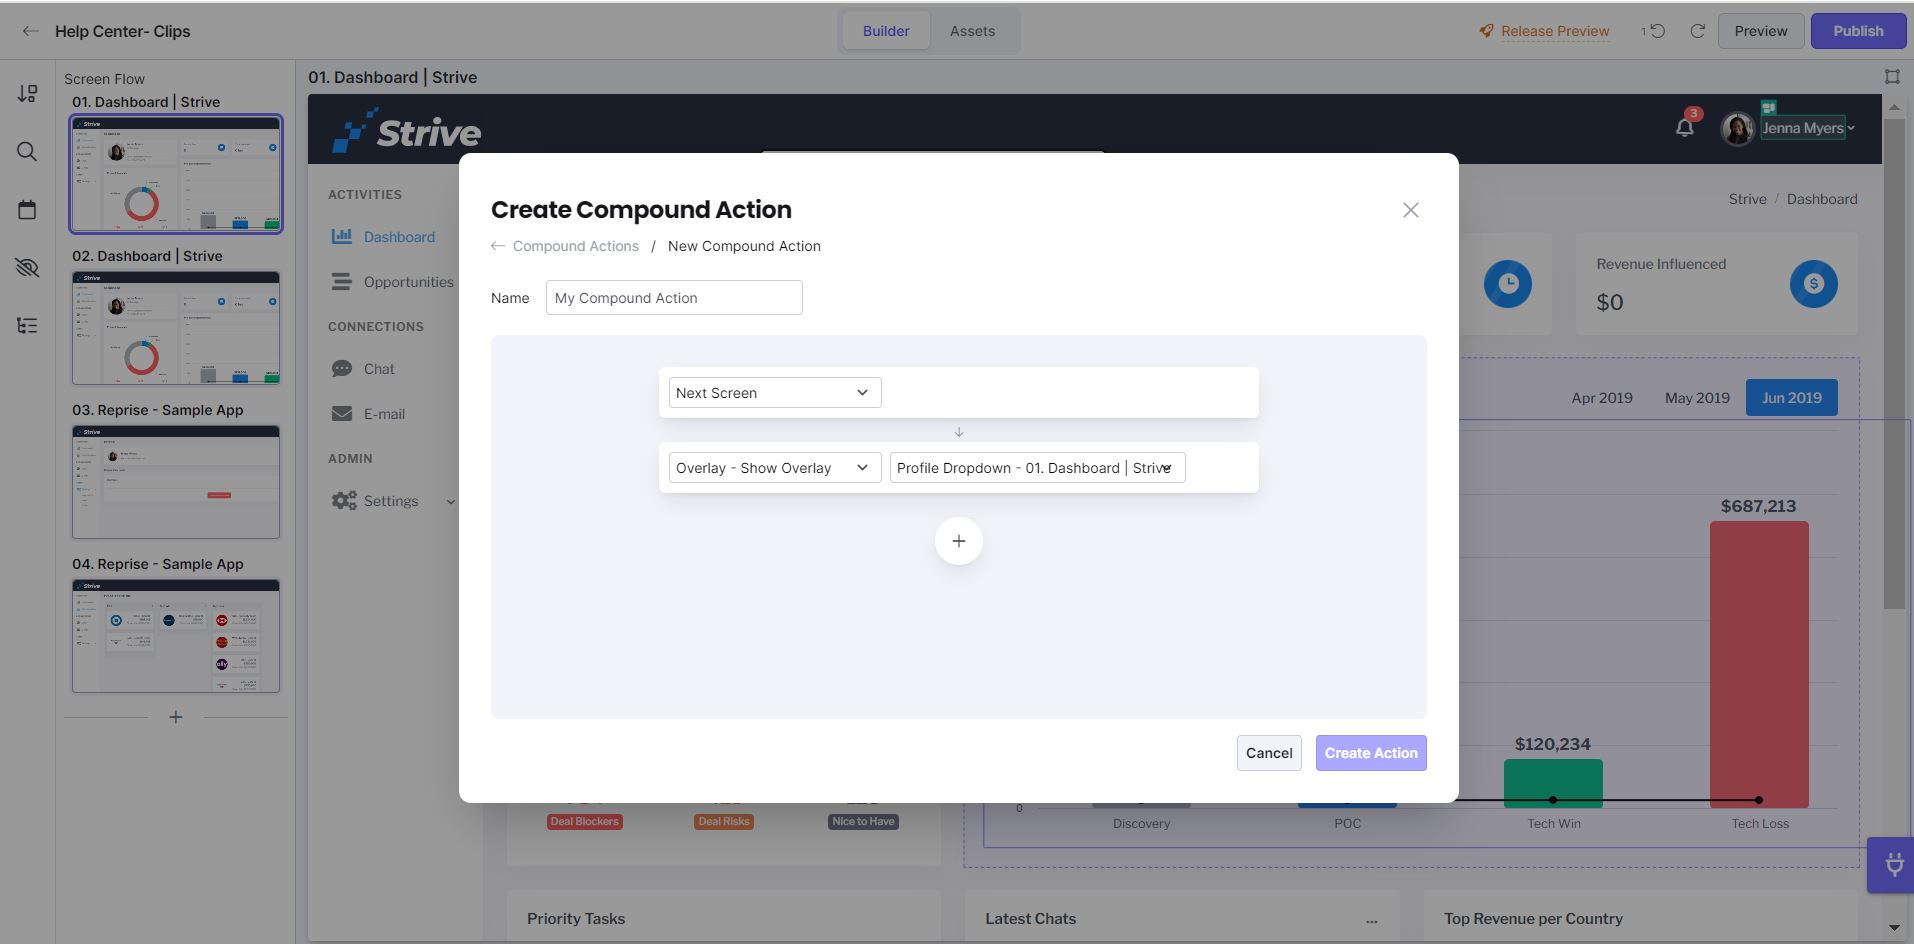Toggle the hidden-elements eye icon in the sidebar
The height and width of the screenshot is (944, 1914).
pyautogui.click(x=27, y=267)
